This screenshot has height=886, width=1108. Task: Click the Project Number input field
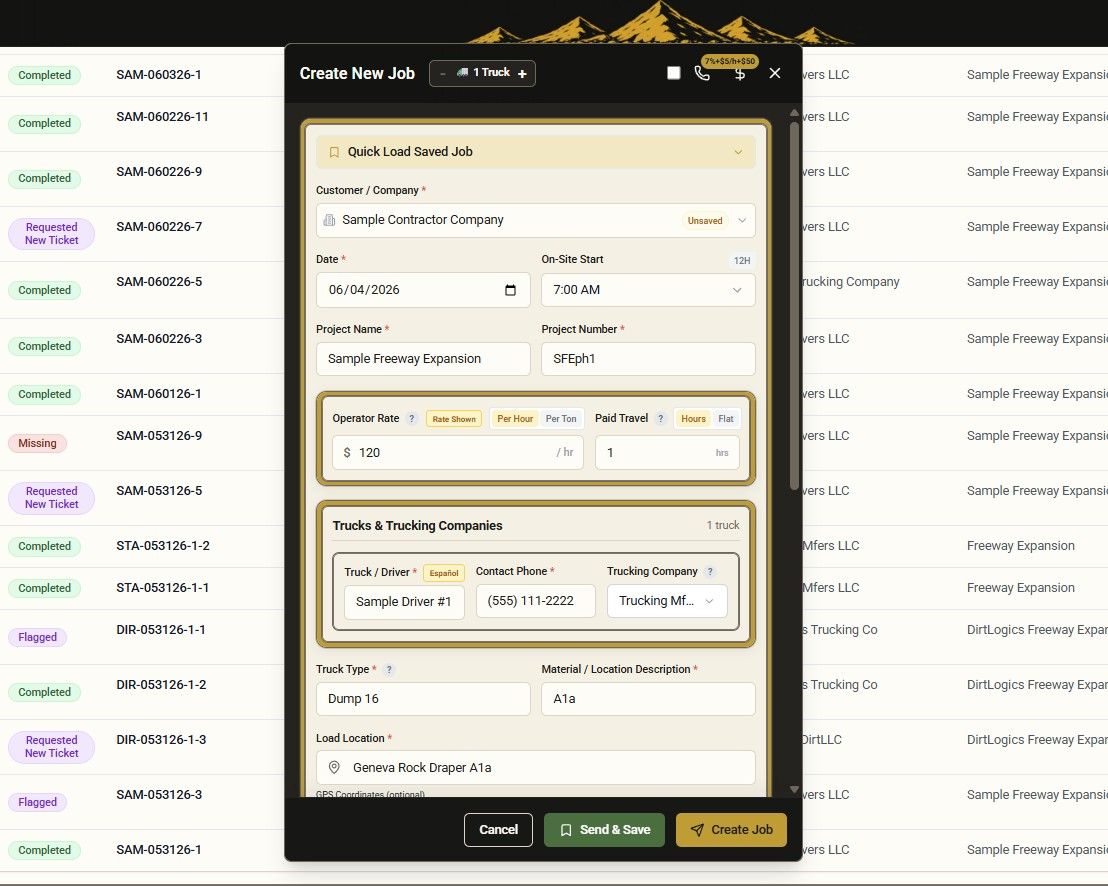648,359
